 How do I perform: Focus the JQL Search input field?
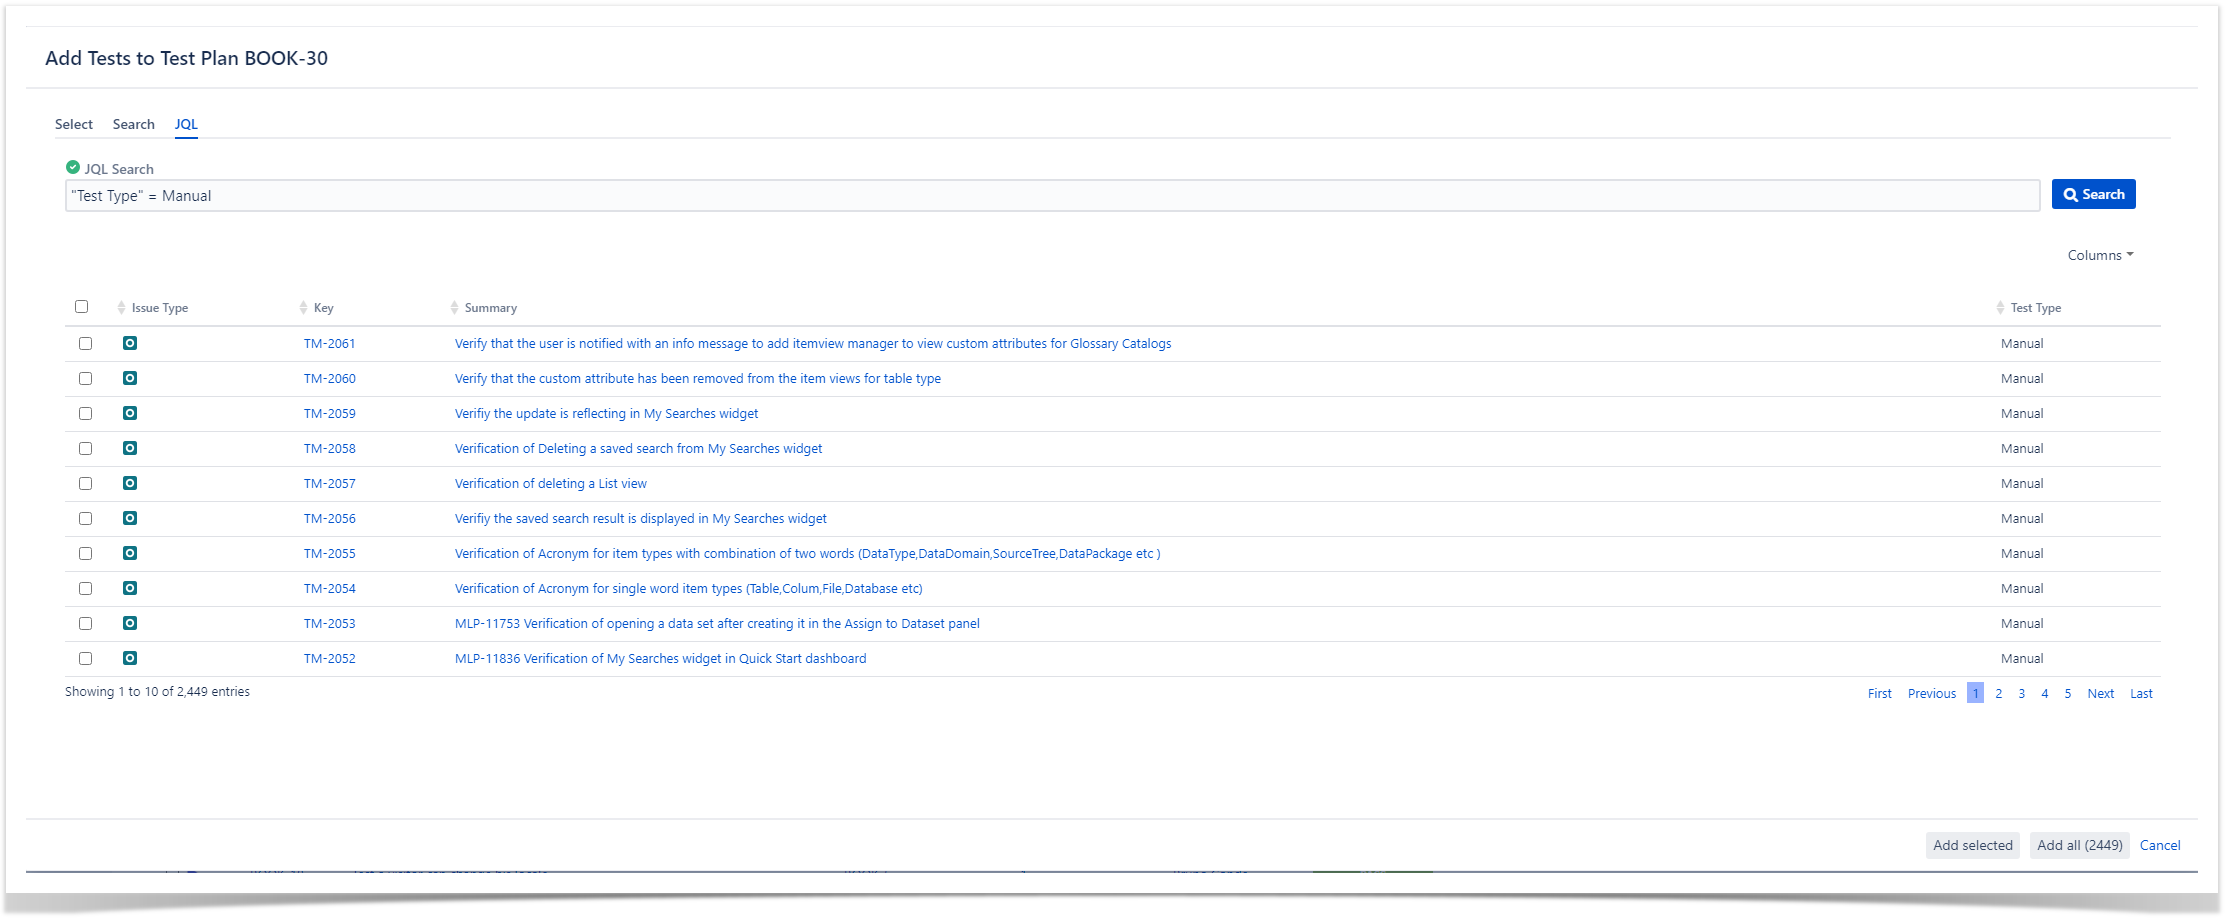pyautogui.click(x=1052, y=196)
